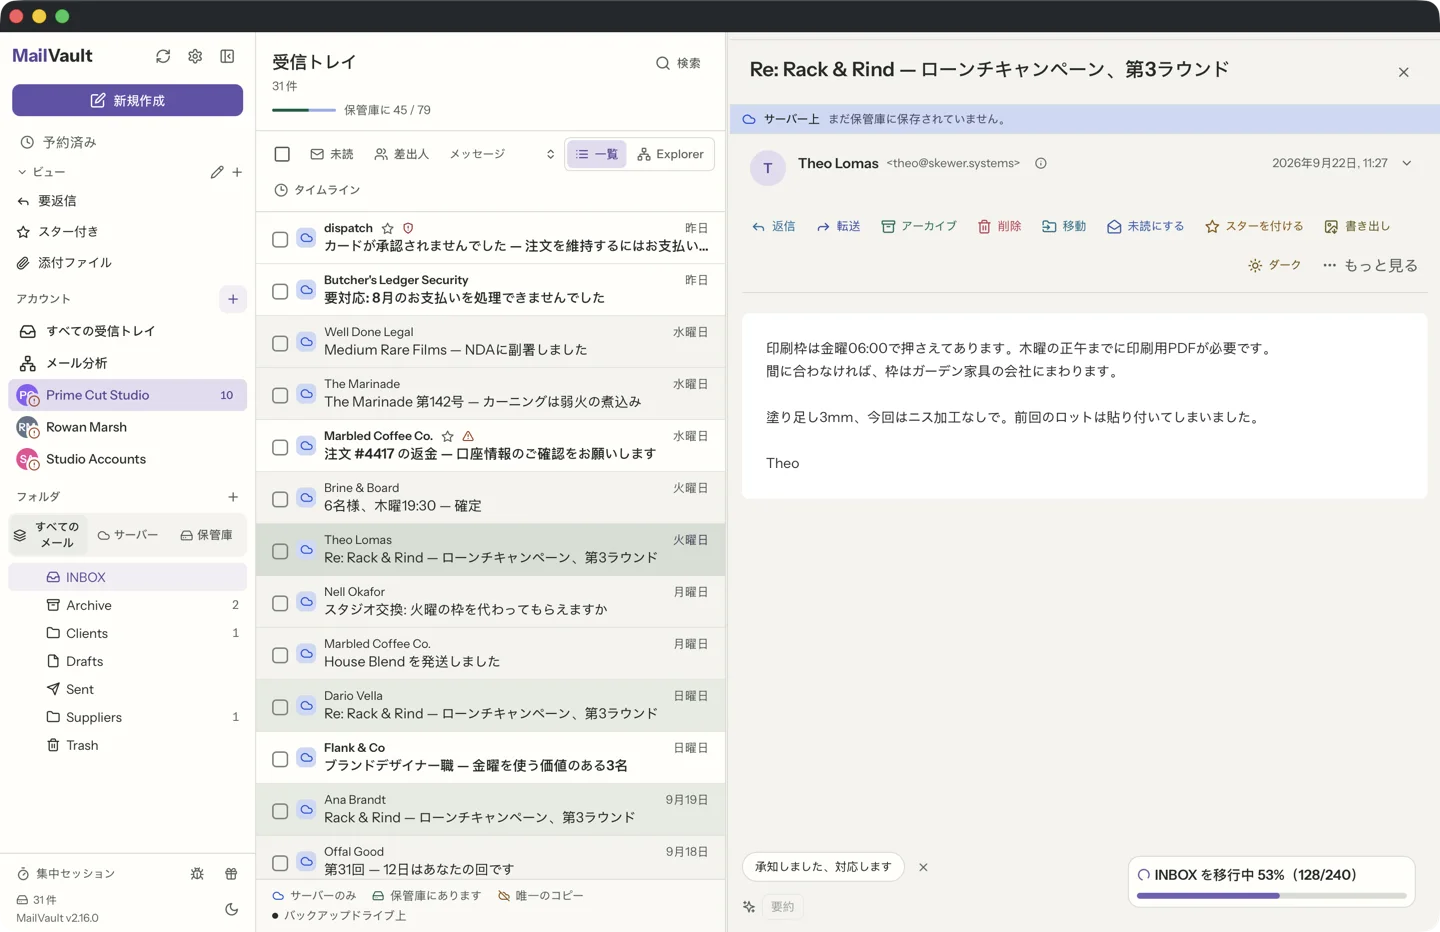The height and width of the screenshot is (932, 1440).
Task: Check the box for the dispatch email
Action: tap(280, 239)
